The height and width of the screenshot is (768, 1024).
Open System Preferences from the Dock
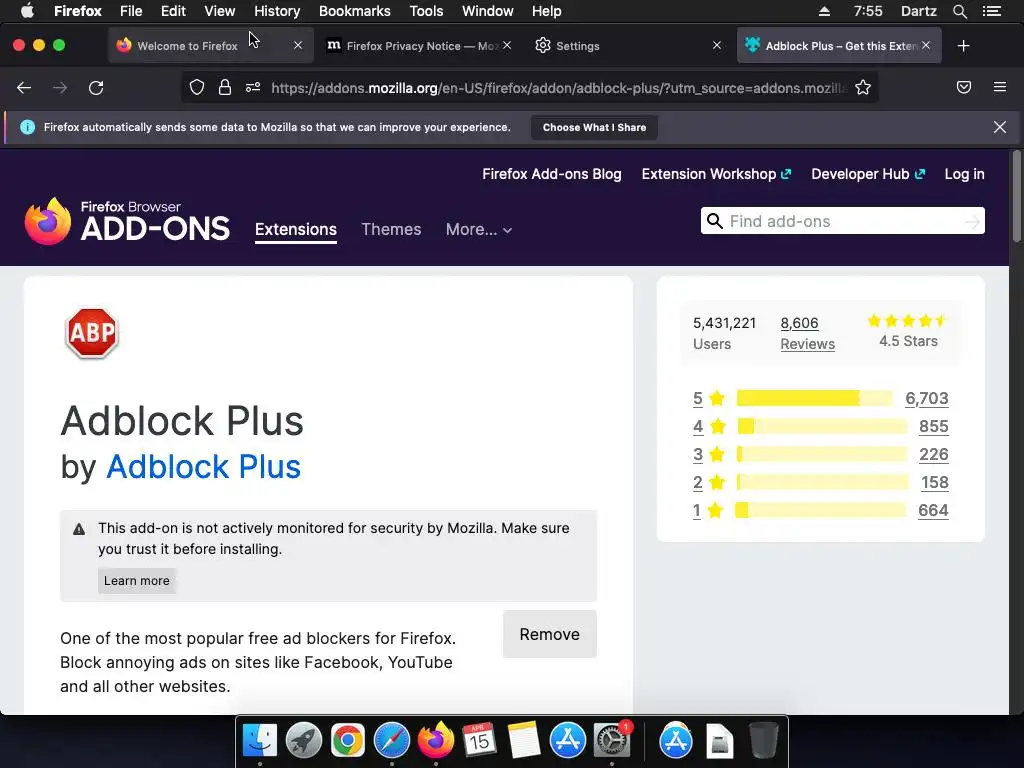click(x=612, y=741)
